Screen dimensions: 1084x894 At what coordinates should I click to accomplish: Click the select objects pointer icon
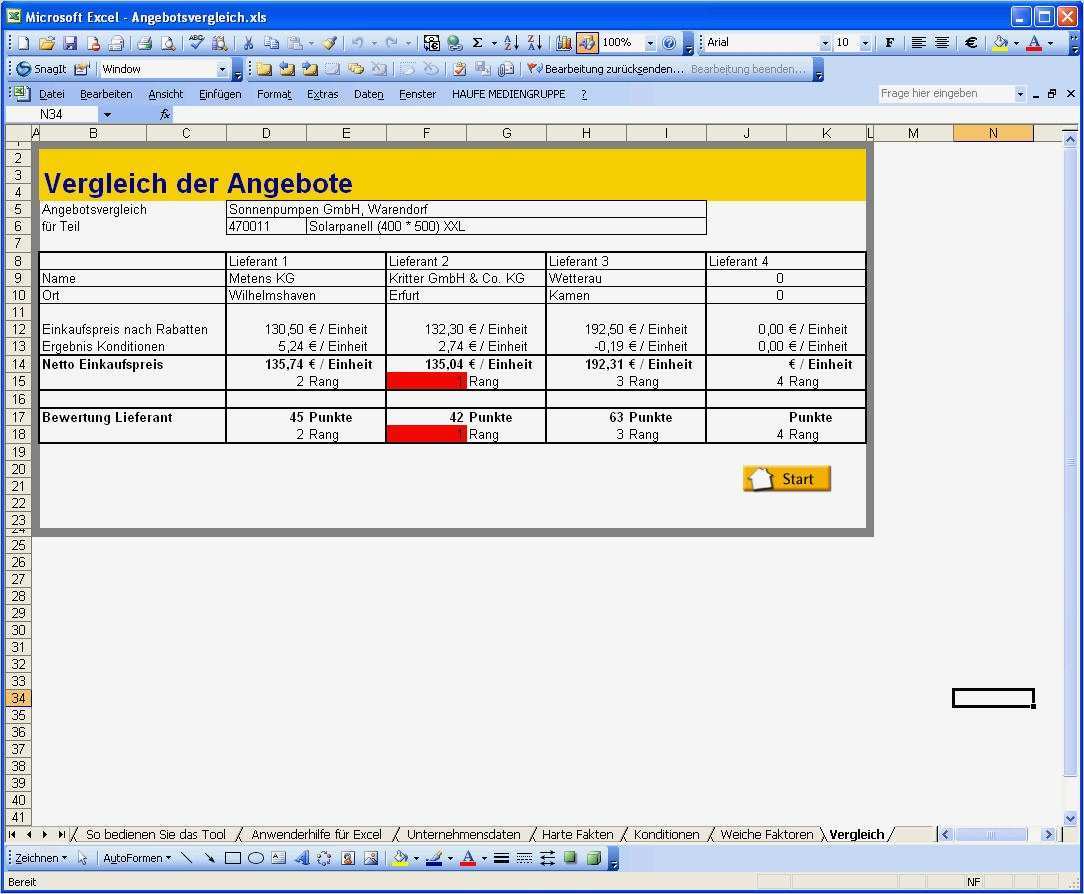[x=82, y=858]
